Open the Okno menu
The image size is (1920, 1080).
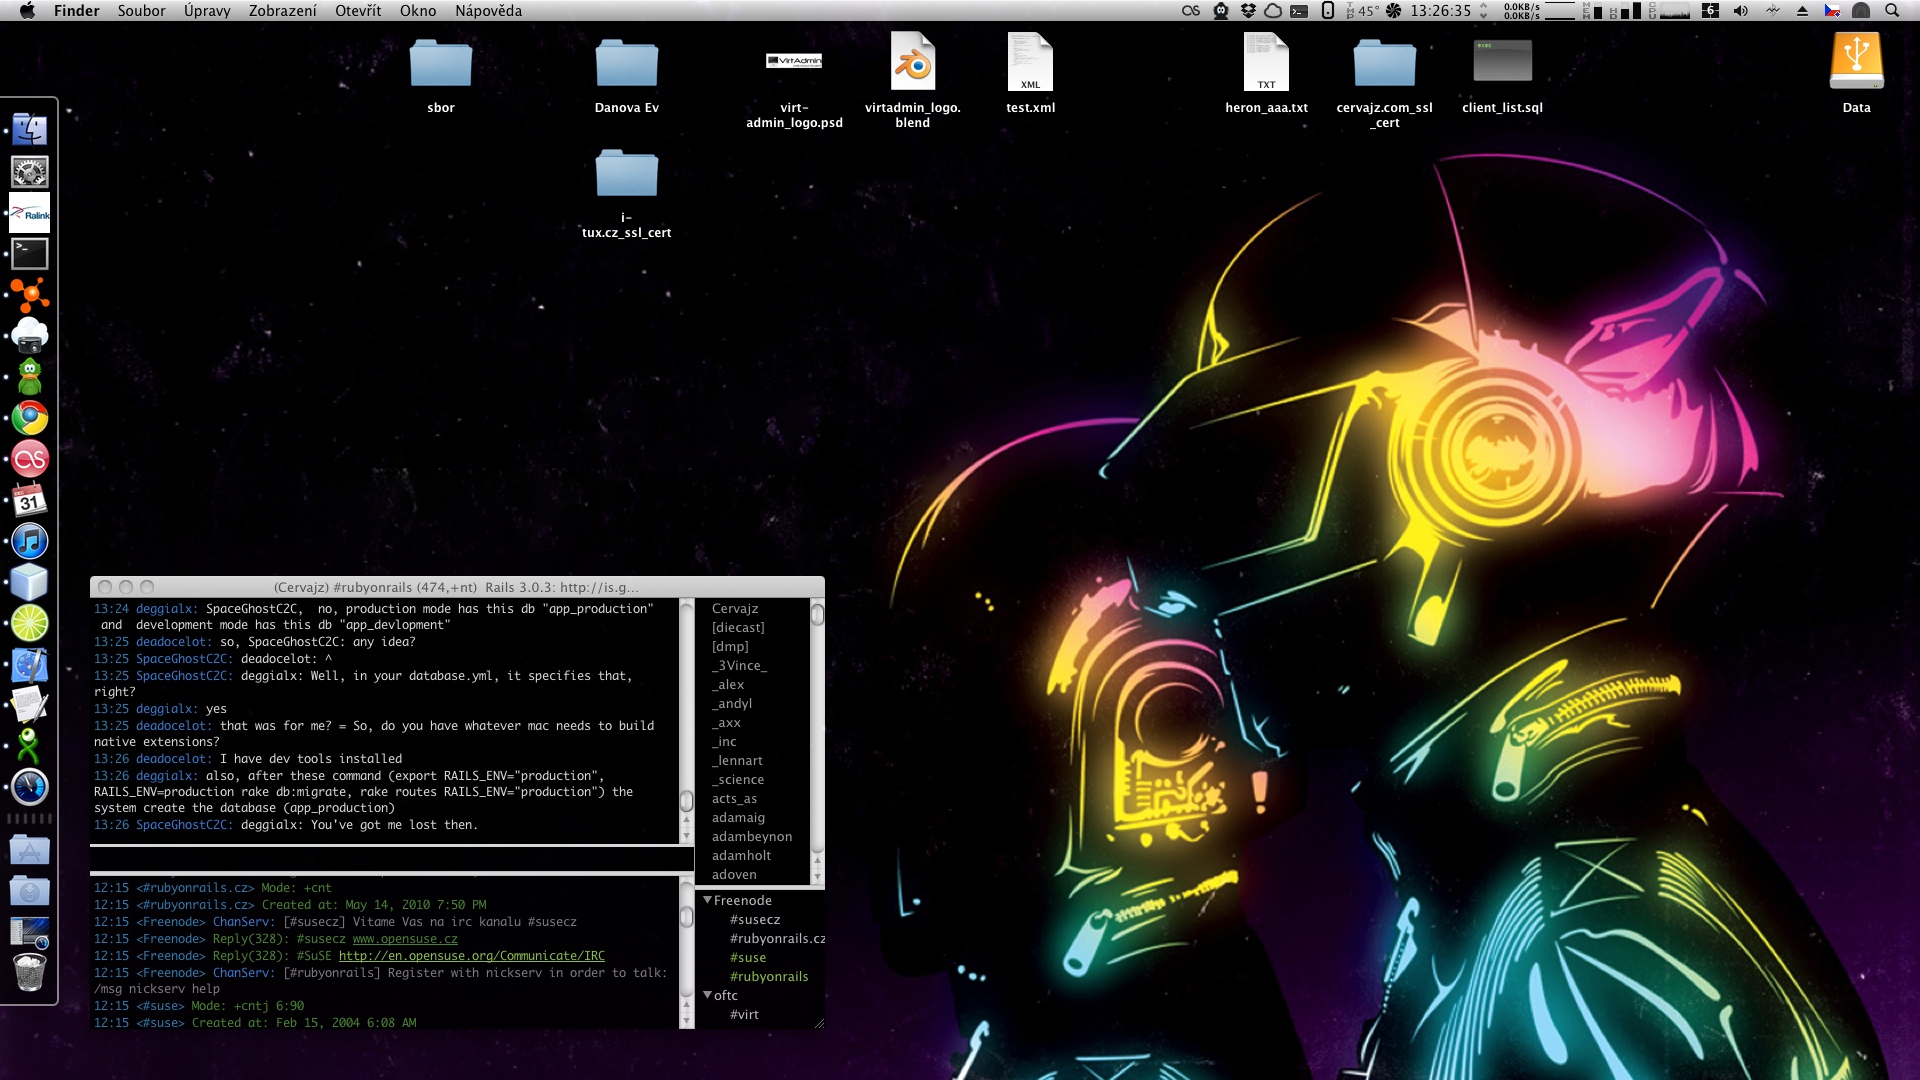(x=418, y=10)
